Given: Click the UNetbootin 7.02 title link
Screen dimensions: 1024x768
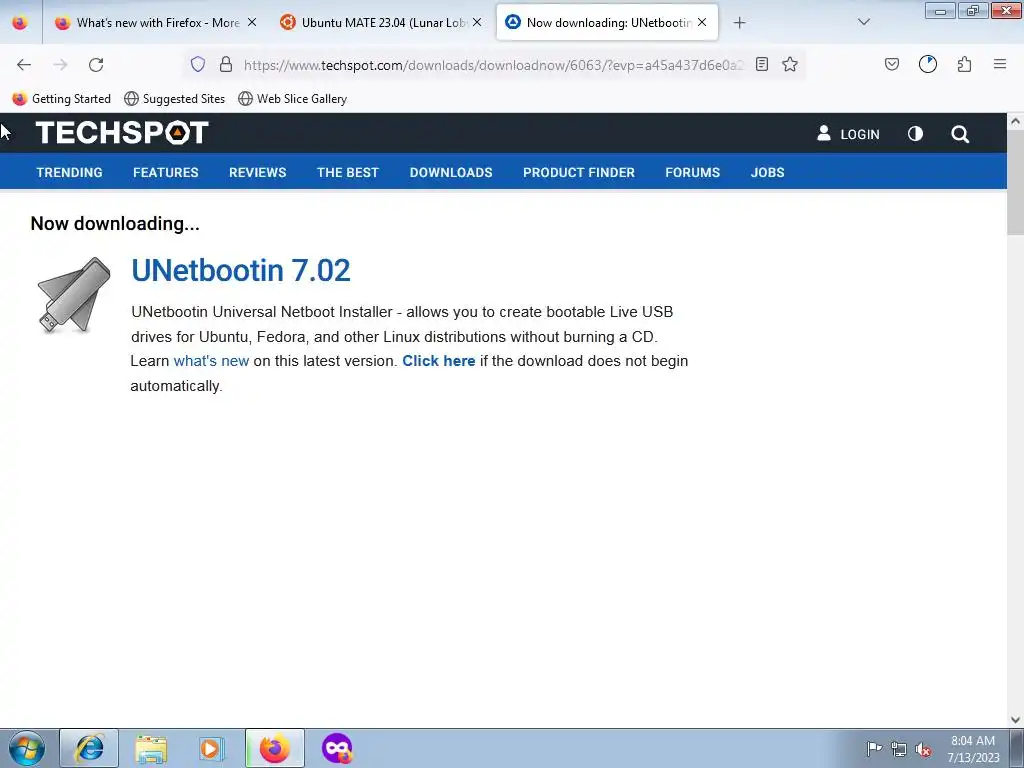Looking at the screenshot, I should [241, 270].
